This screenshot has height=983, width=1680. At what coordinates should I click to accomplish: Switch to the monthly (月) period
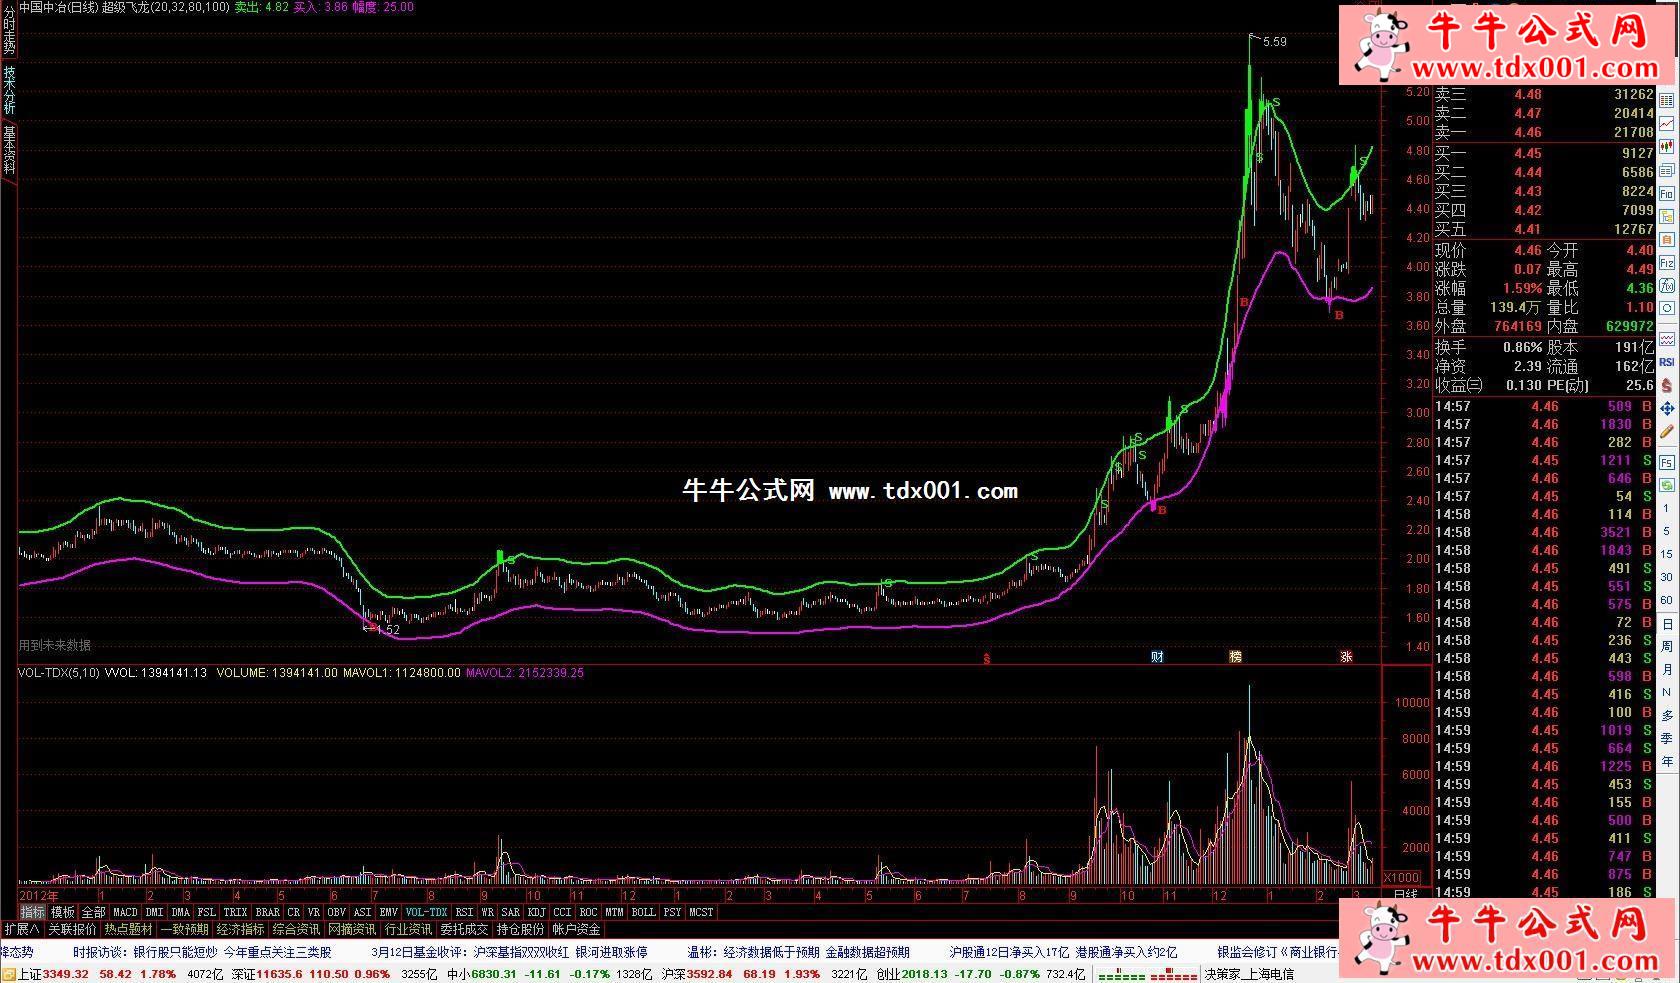[1667, 669]
